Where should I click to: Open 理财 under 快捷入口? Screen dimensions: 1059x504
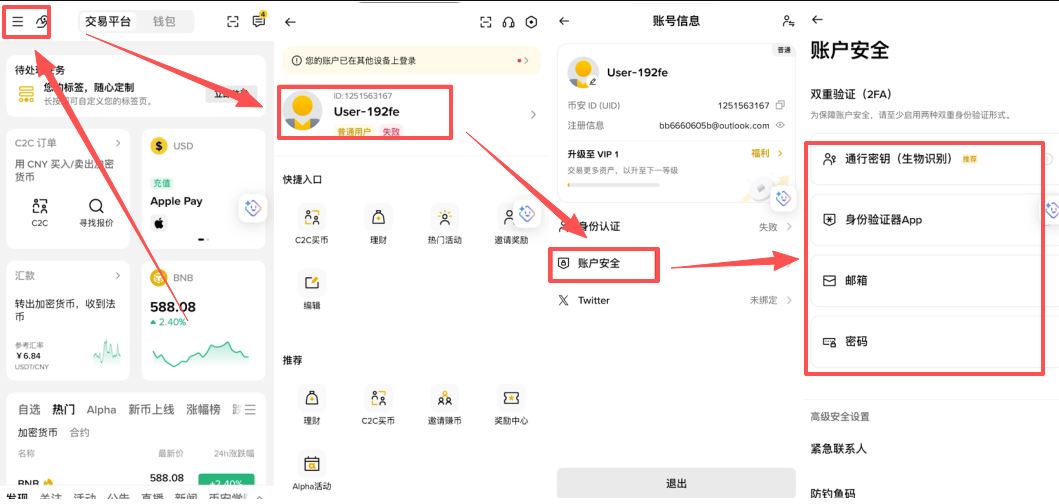pyautogui.click(x=378, y=225)
